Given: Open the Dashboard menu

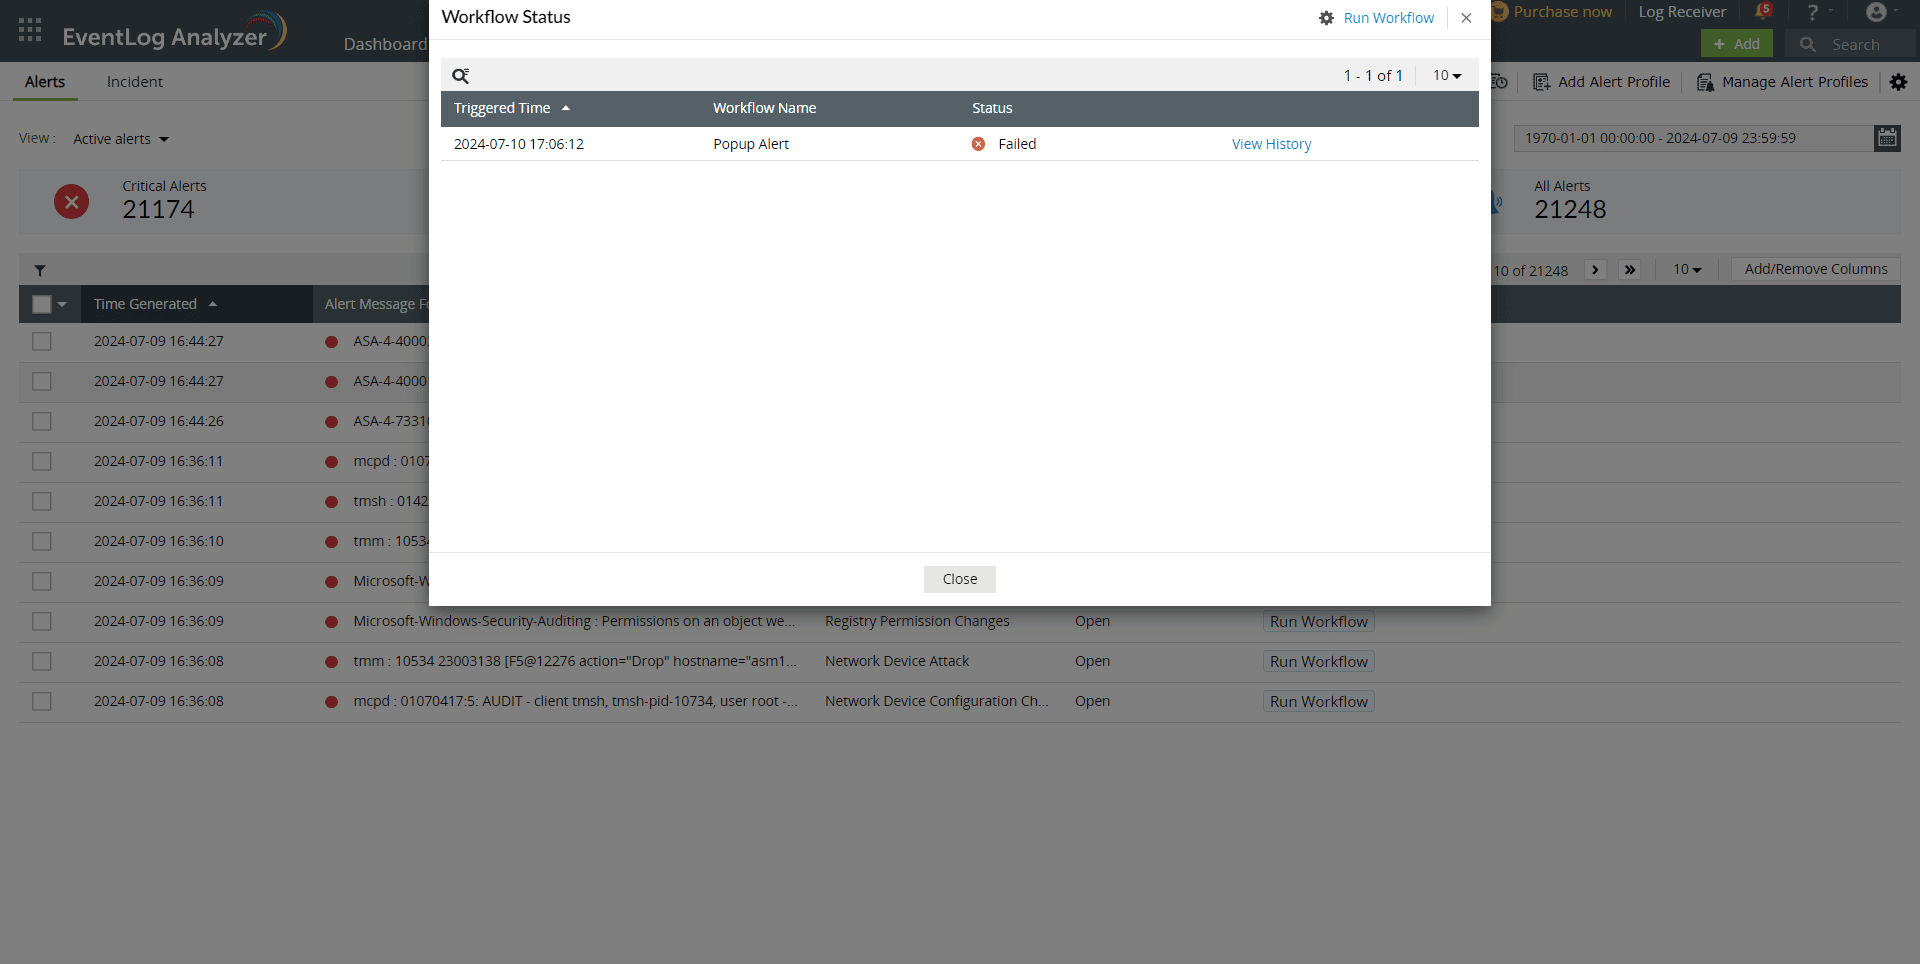Looking at the screenshot, I should [386, 44].
